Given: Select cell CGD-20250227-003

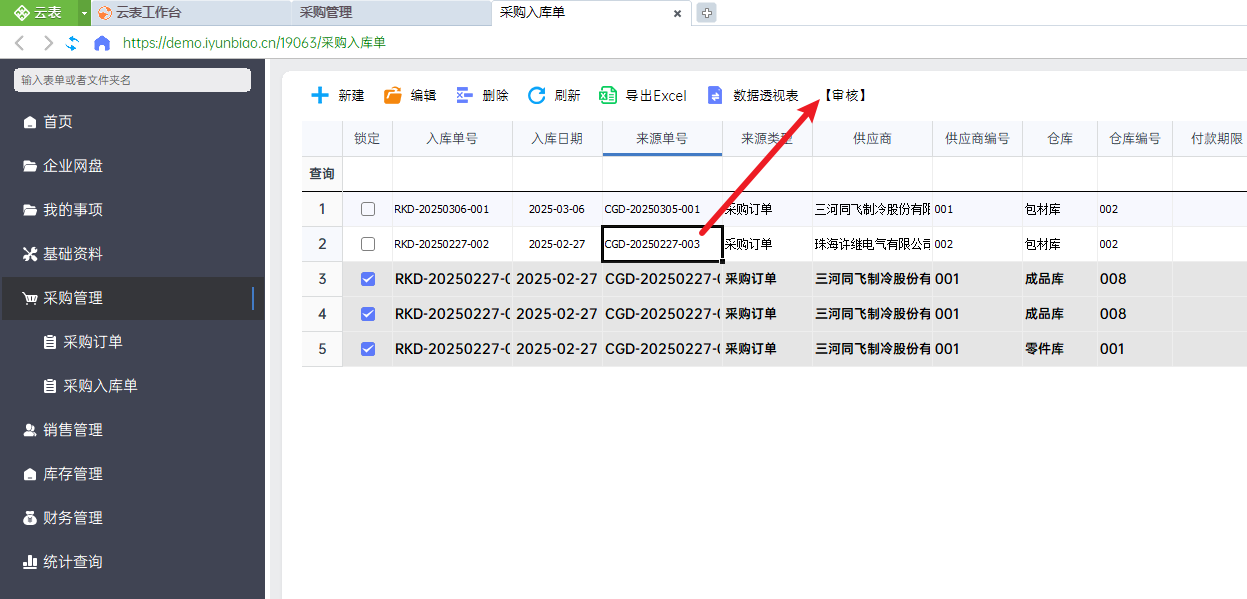Looking at the screenshot, I should (x=662, y=244).
